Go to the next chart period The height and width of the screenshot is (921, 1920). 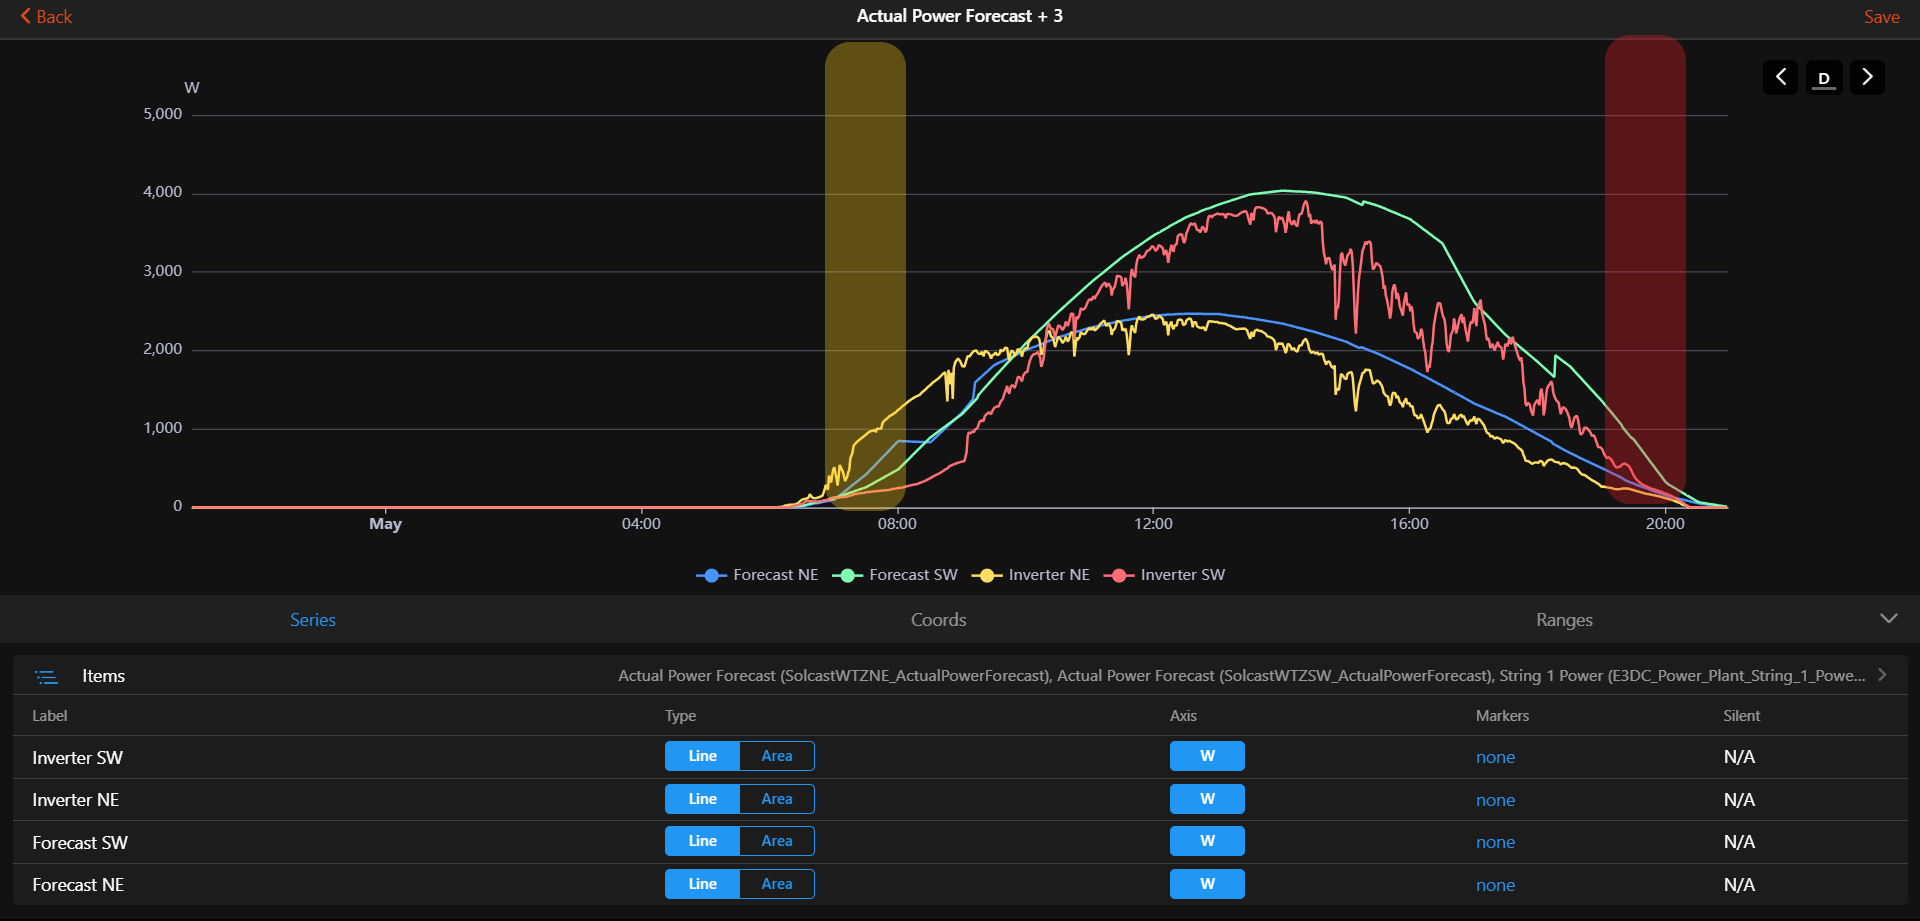coord(1867,77)
